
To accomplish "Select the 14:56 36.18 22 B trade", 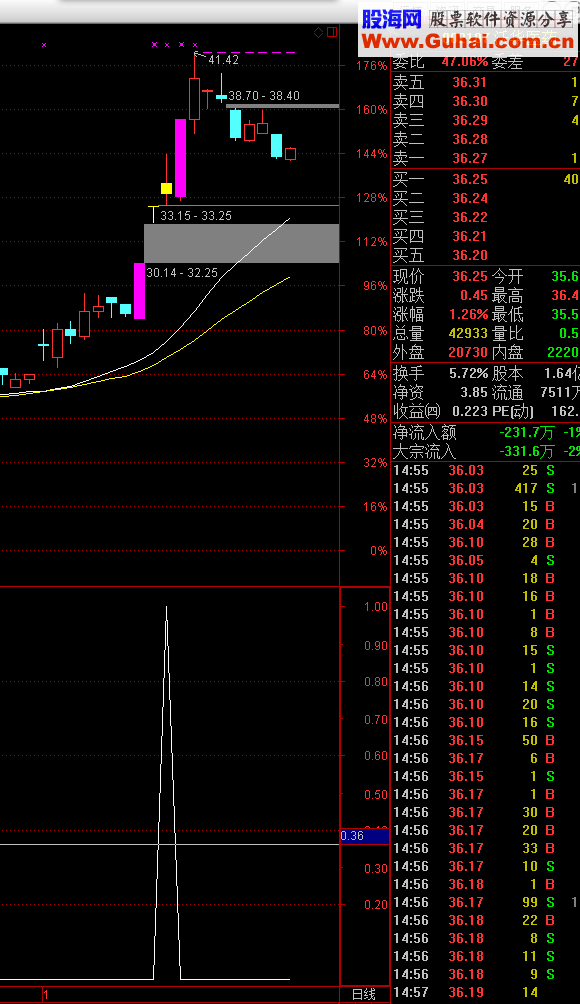I will pos(485,920).
